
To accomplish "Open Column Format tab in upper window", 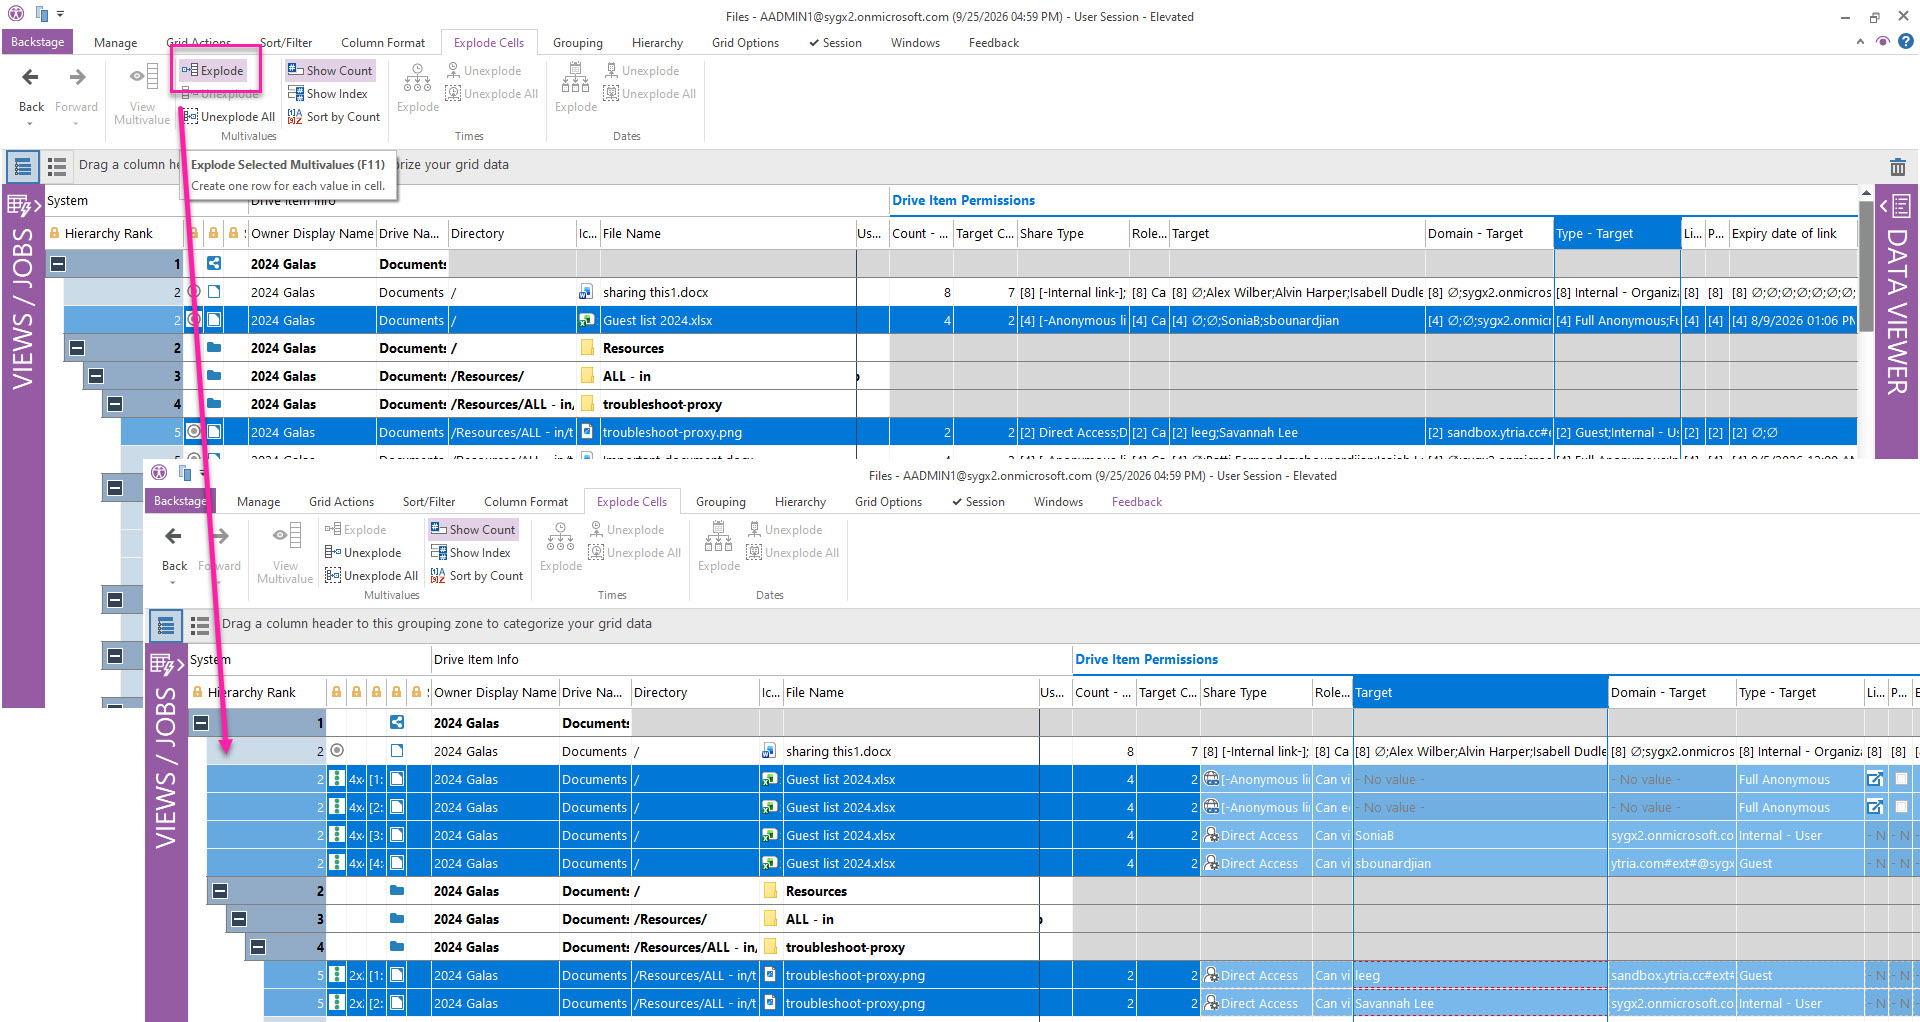I will (x=383, y=43).
